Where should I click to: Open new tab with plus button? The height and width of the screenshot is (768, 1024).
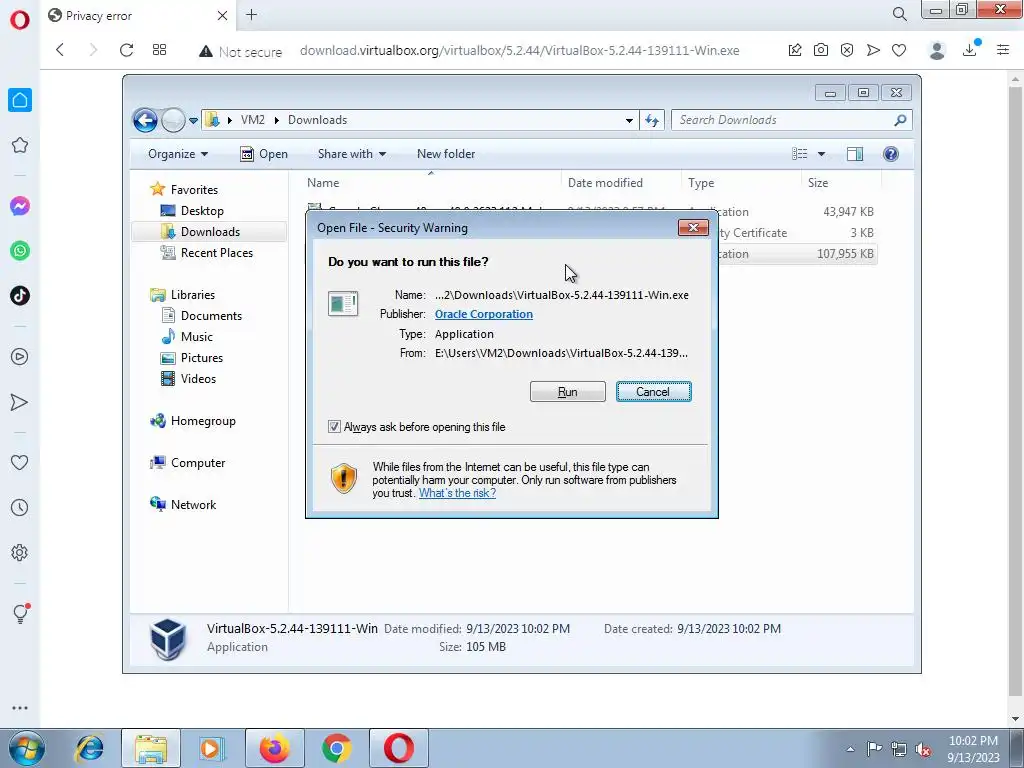point(251,15)
